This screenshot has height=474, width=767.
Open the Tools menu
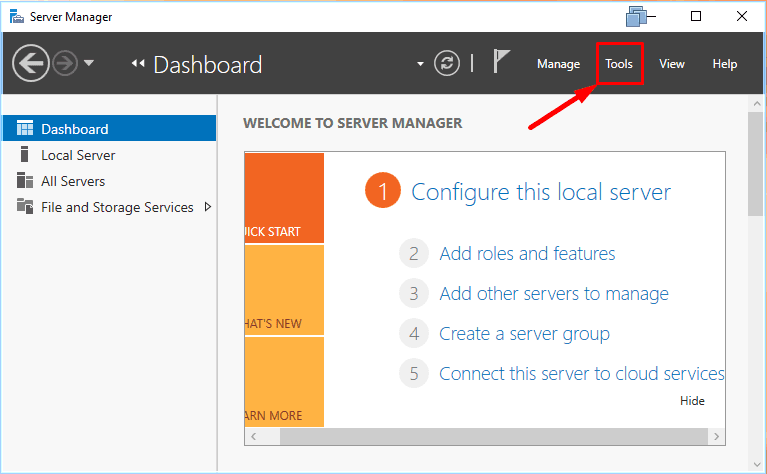tap(619, 64)
